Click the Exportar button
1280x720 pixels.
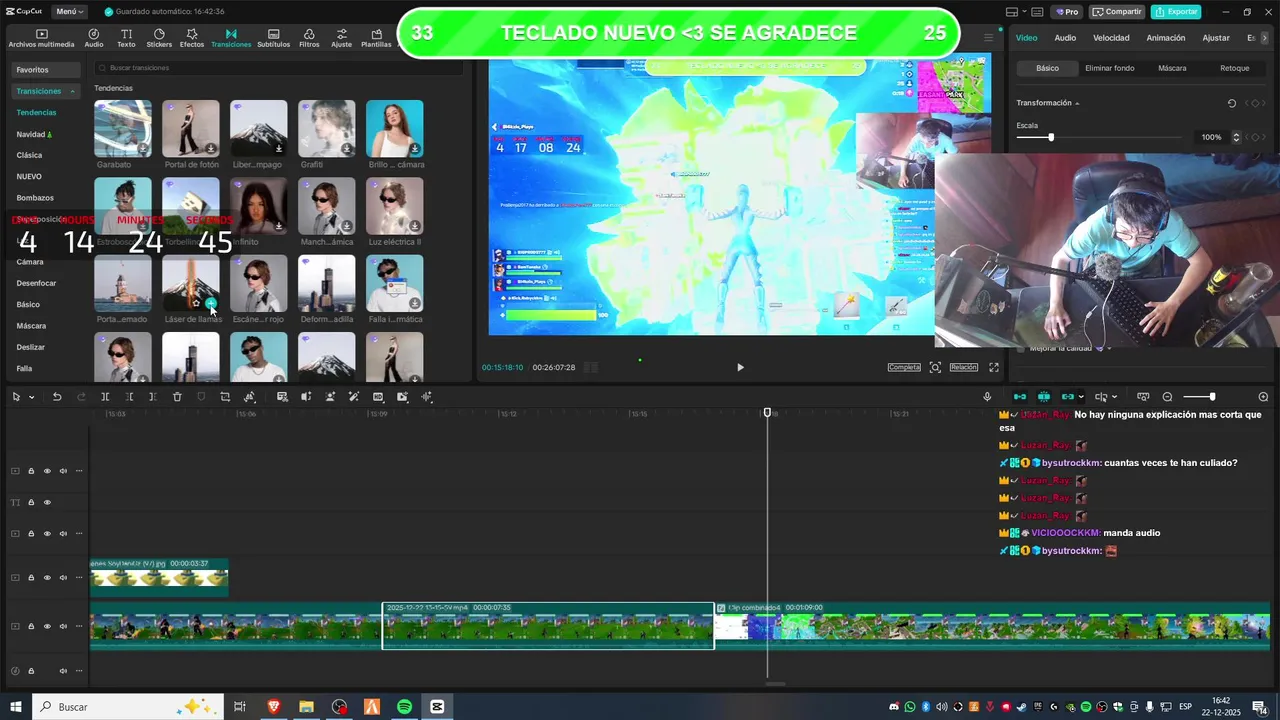pos(1176,12)
